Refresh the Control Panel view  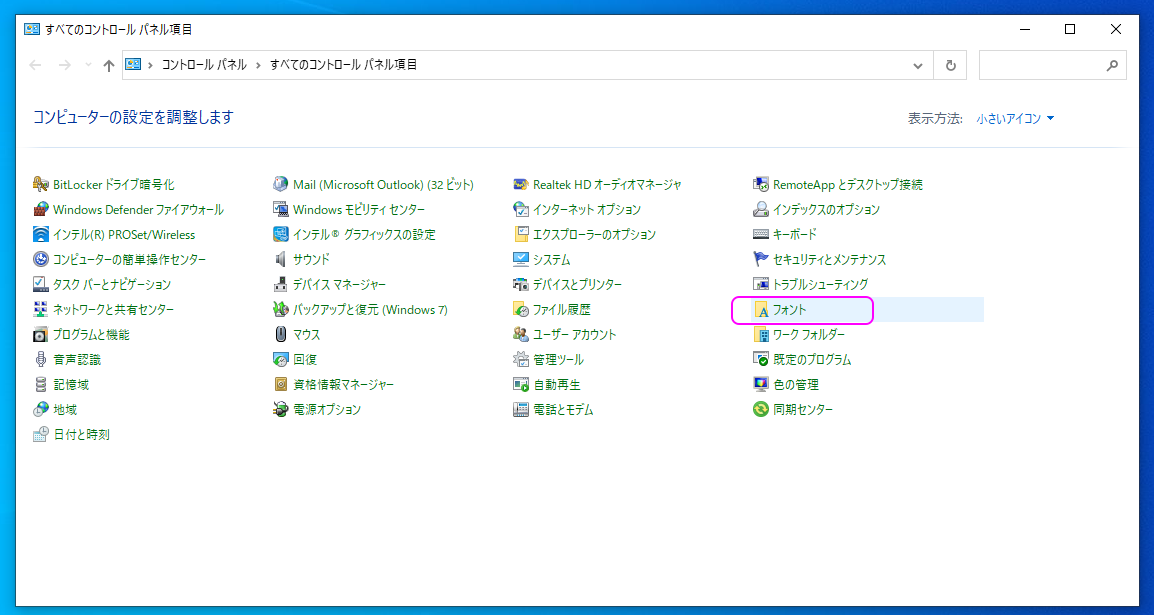click(950, 65)
